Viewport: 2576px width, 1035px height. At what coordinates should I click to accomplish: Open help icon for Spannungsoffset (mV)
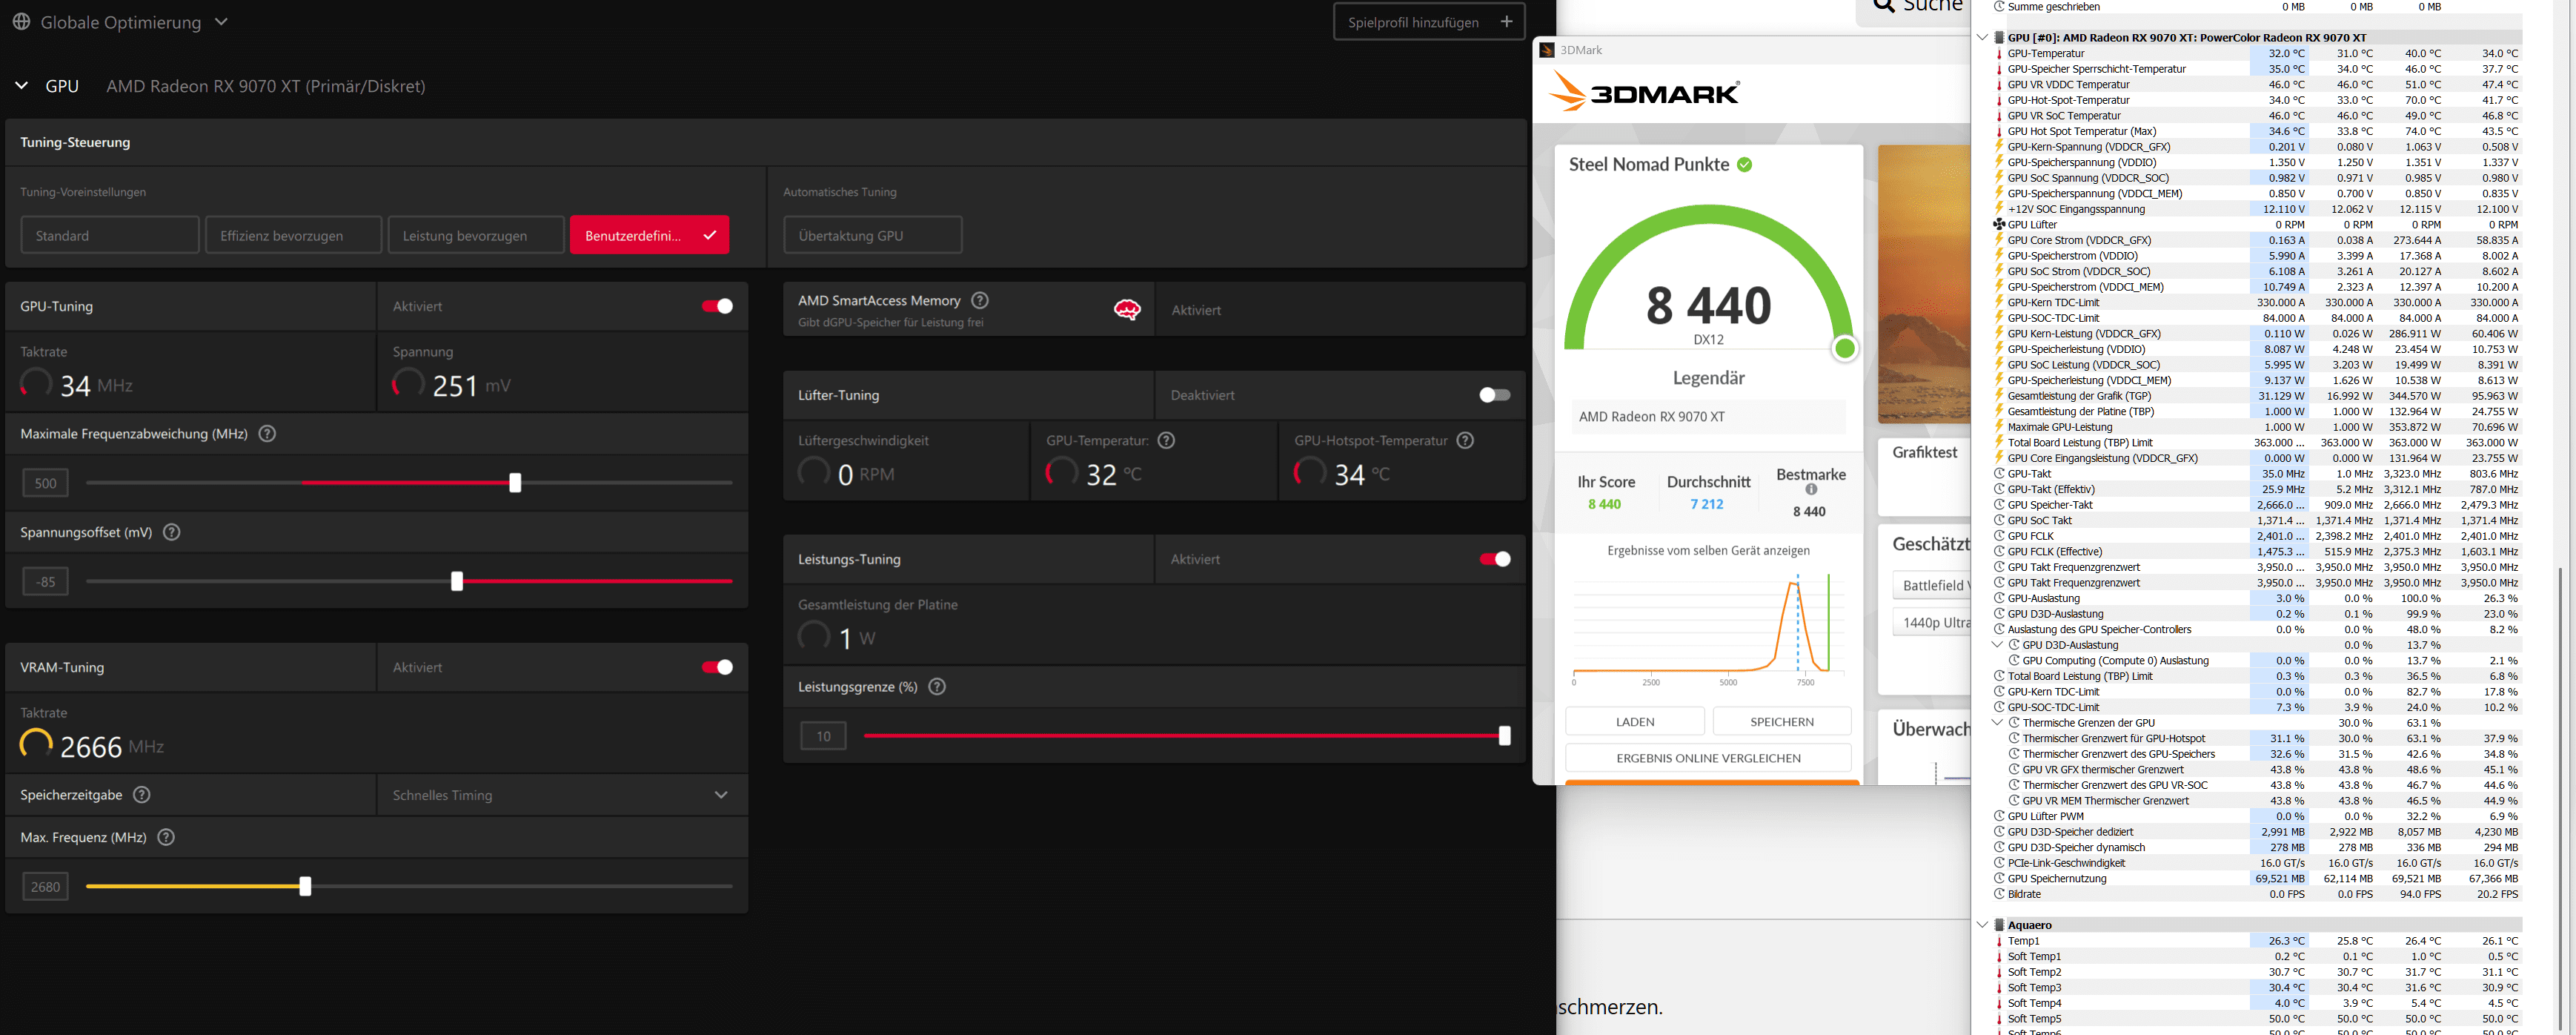172,532
